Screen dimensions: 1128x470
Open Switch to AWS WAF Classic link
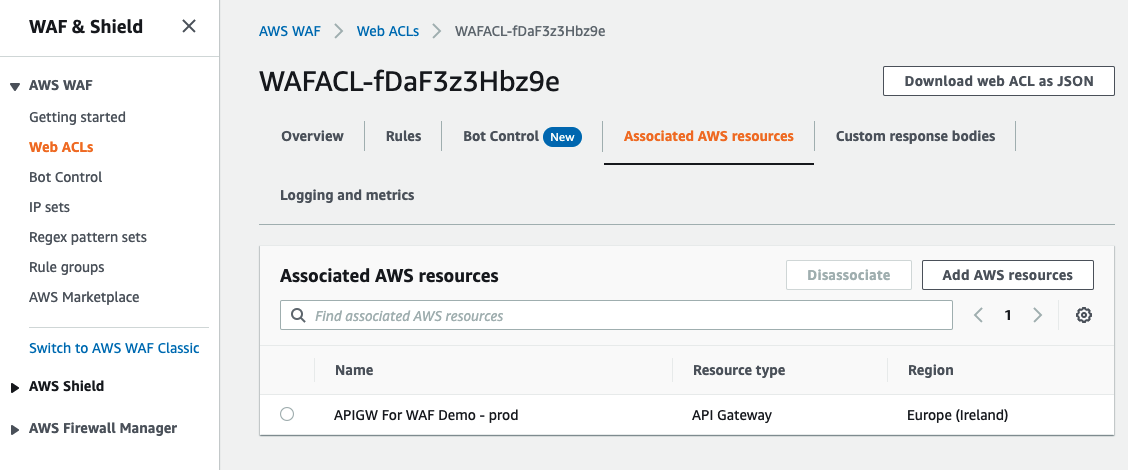pyautogui.click(x=114, y=348)
